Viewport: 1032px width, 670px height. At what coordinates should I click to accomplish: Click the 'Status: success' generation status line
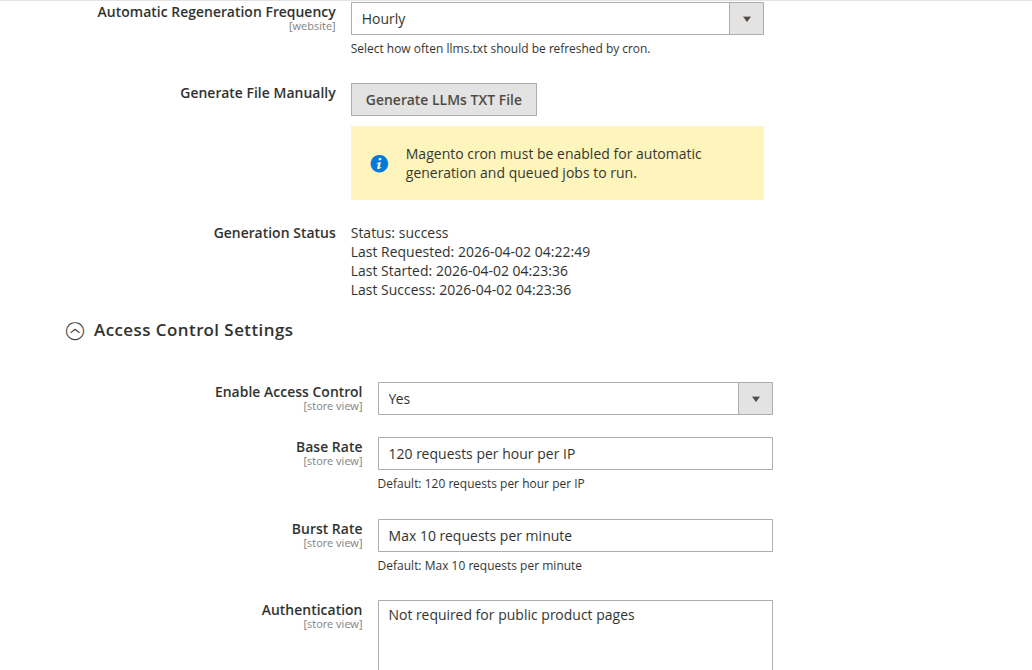coord(399,233)
